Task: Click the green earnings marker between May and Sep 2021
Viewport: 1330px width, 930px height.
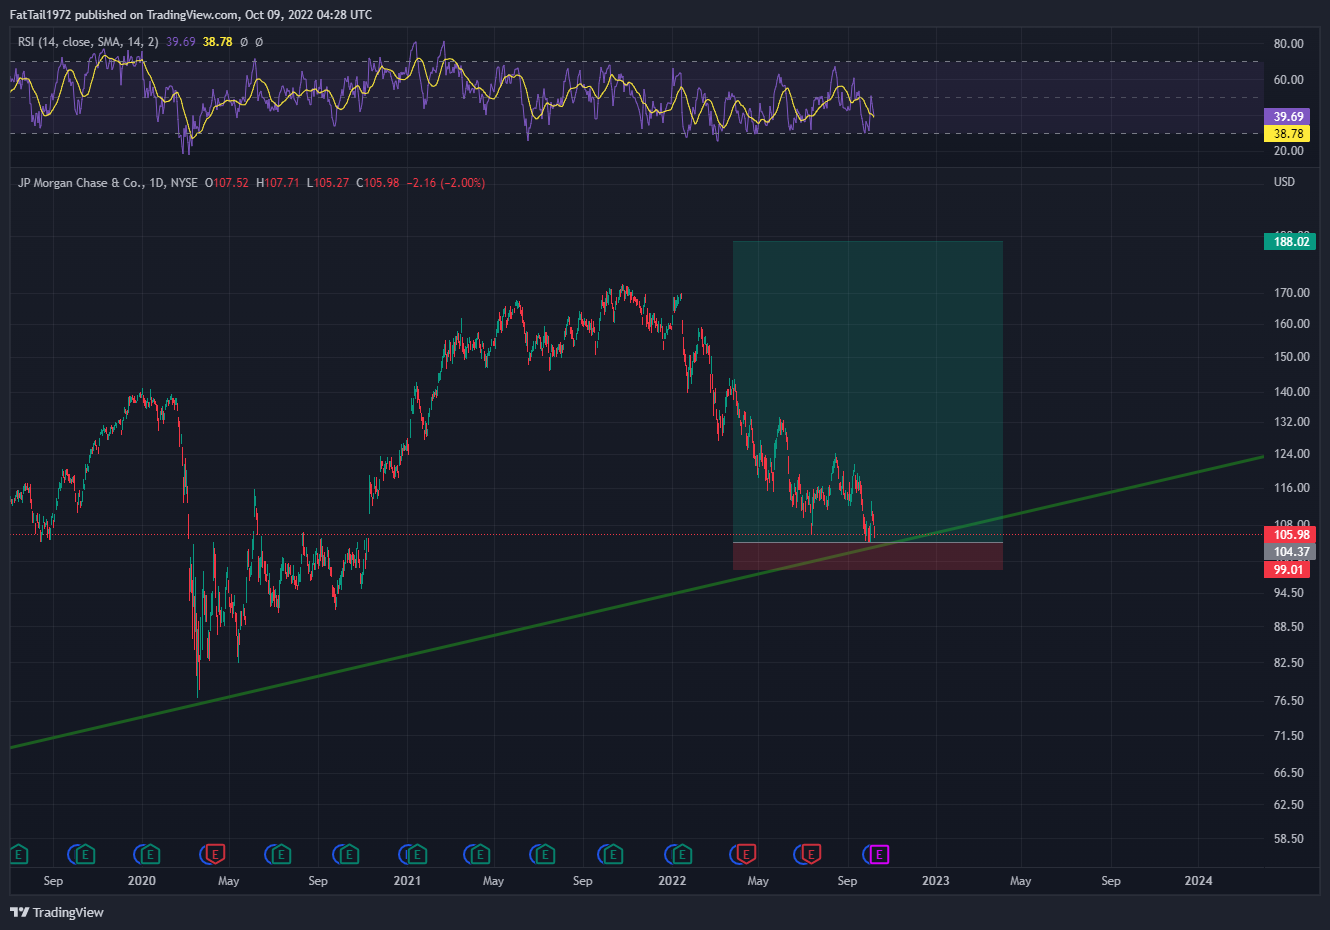Action: [545, 854]
